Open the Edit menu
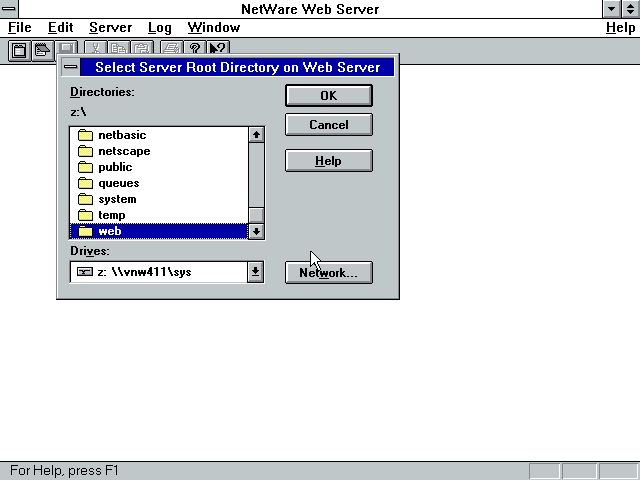The height and width of the screenshot is (480, 640). pyautogui.click(x=60, y=27)
